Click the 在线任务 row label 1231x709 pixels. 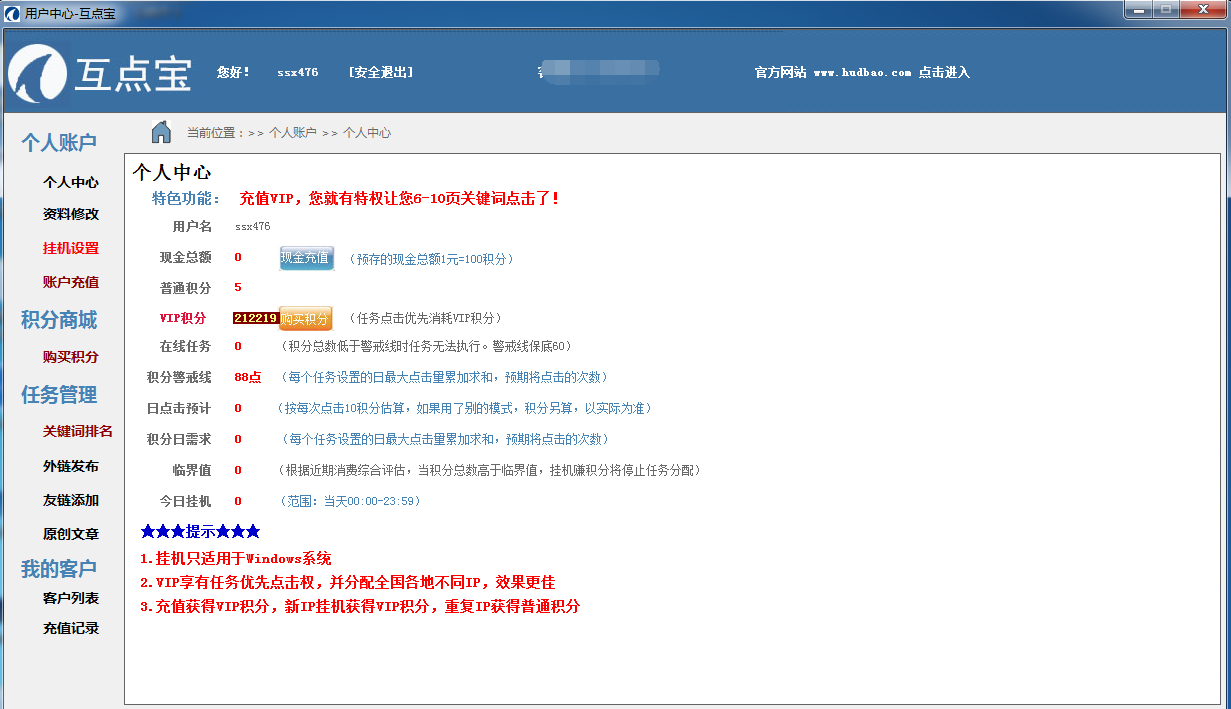click(186, 347)
